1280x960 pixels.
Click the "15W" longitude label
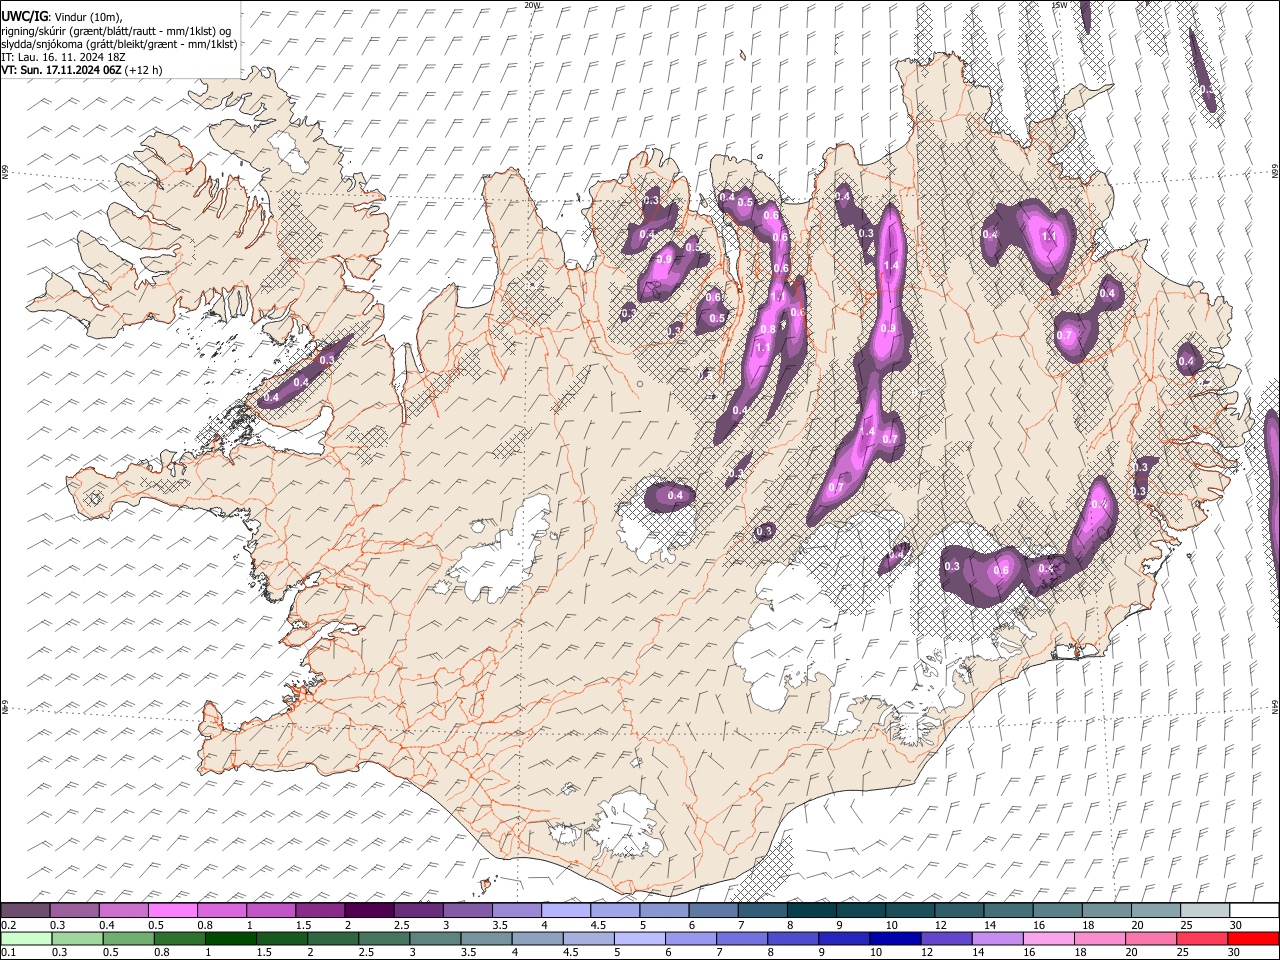(x=1059, y=5)
